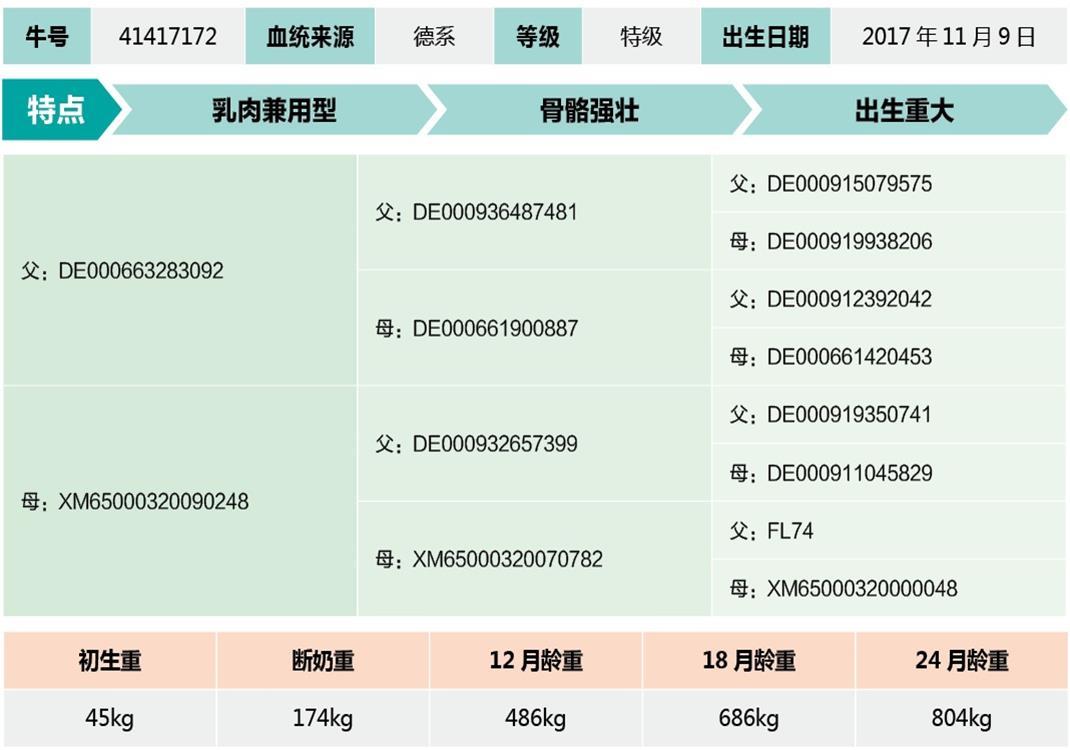
Task: Click the 特点 arrow label
Action: click(56, 110)
